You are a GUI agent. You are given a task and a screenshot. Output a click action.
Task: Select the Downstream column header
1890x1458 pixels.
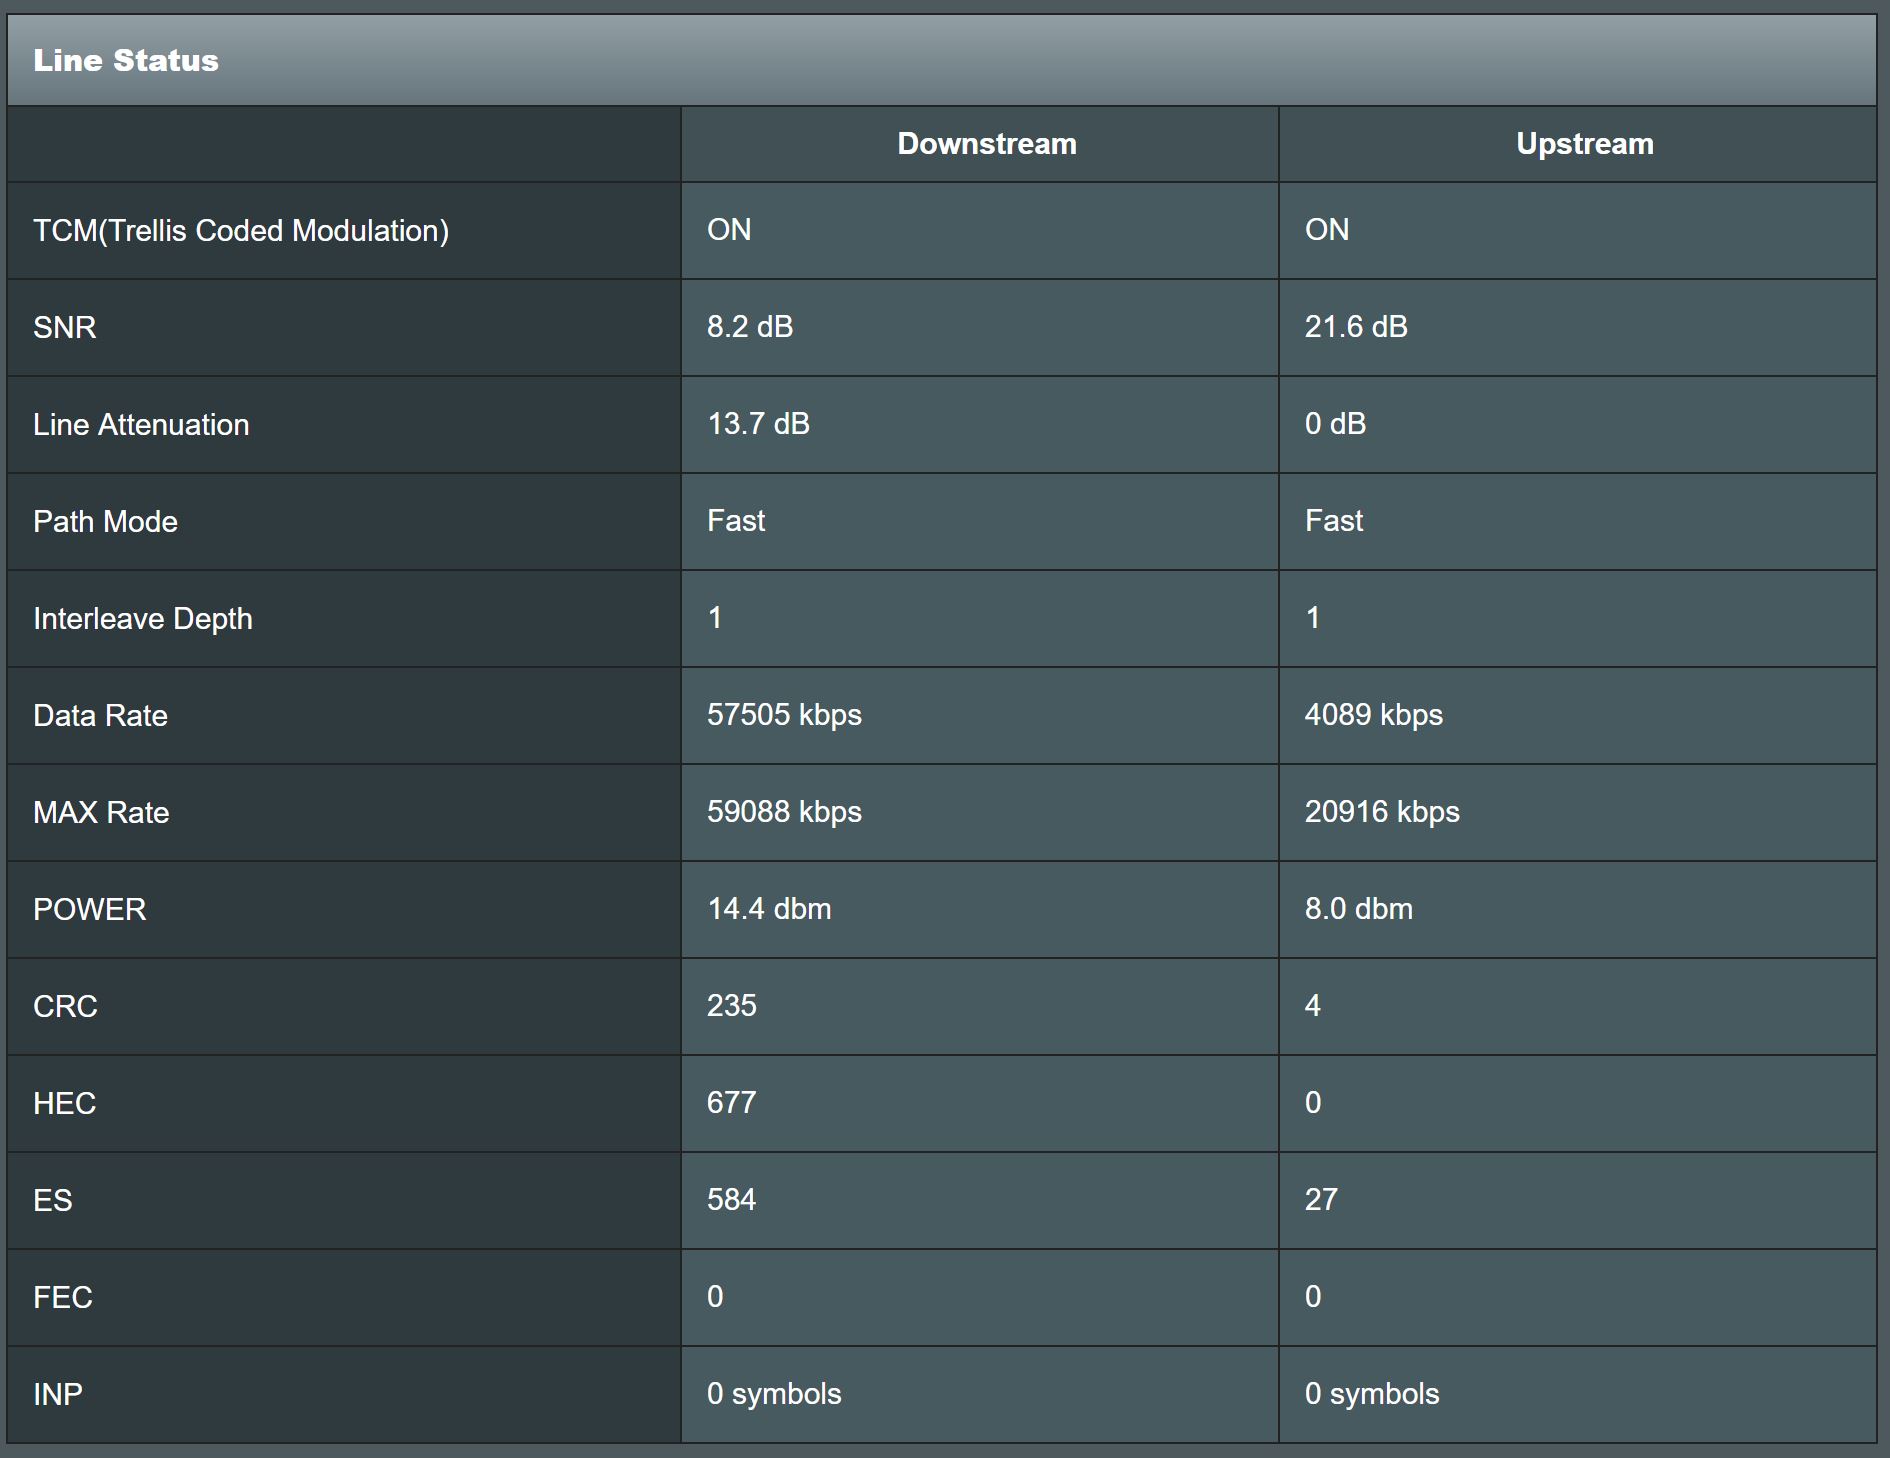coord(987,144)
